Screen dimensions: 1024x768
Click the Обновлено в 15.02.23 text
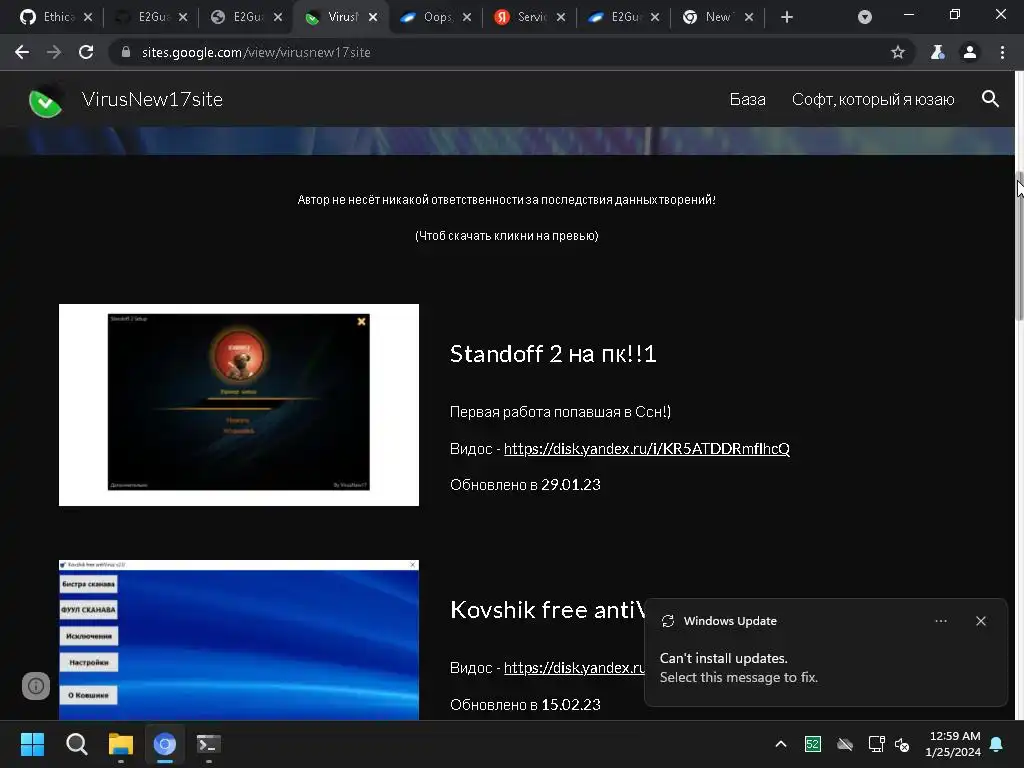coord(525,705)
